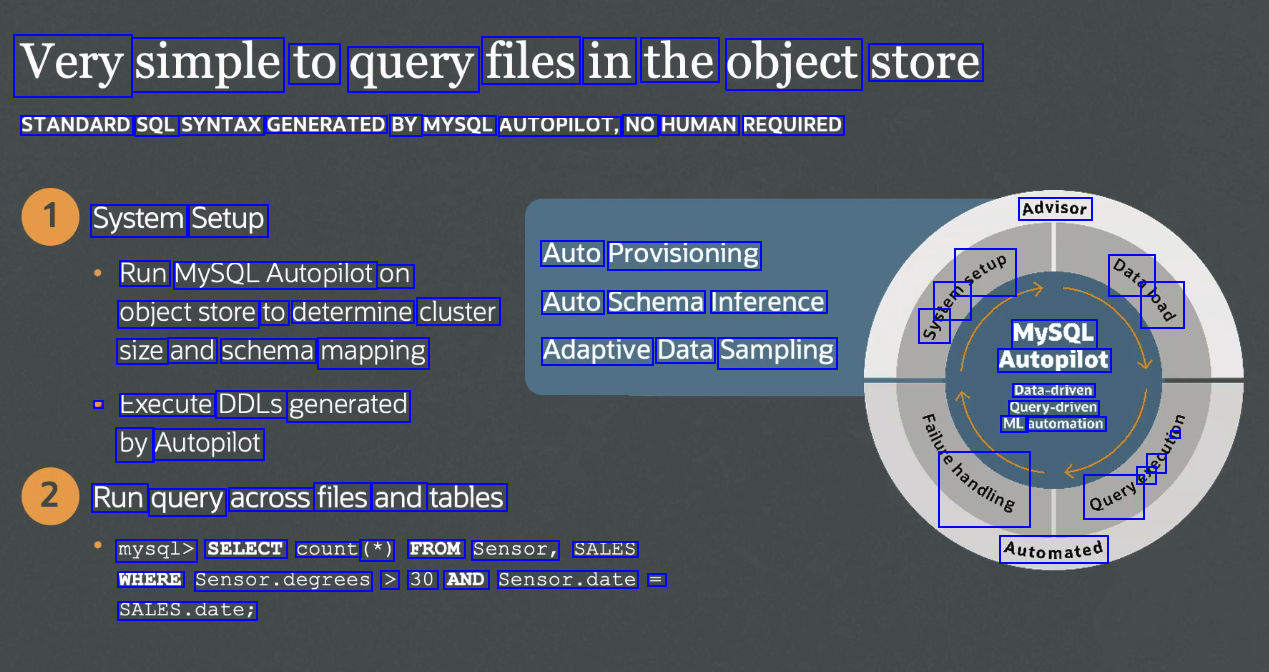The width and height of the screenshot is (1269, 672).
Task: Select the Failure handling wheel segment
Action: tap(967, 466)
